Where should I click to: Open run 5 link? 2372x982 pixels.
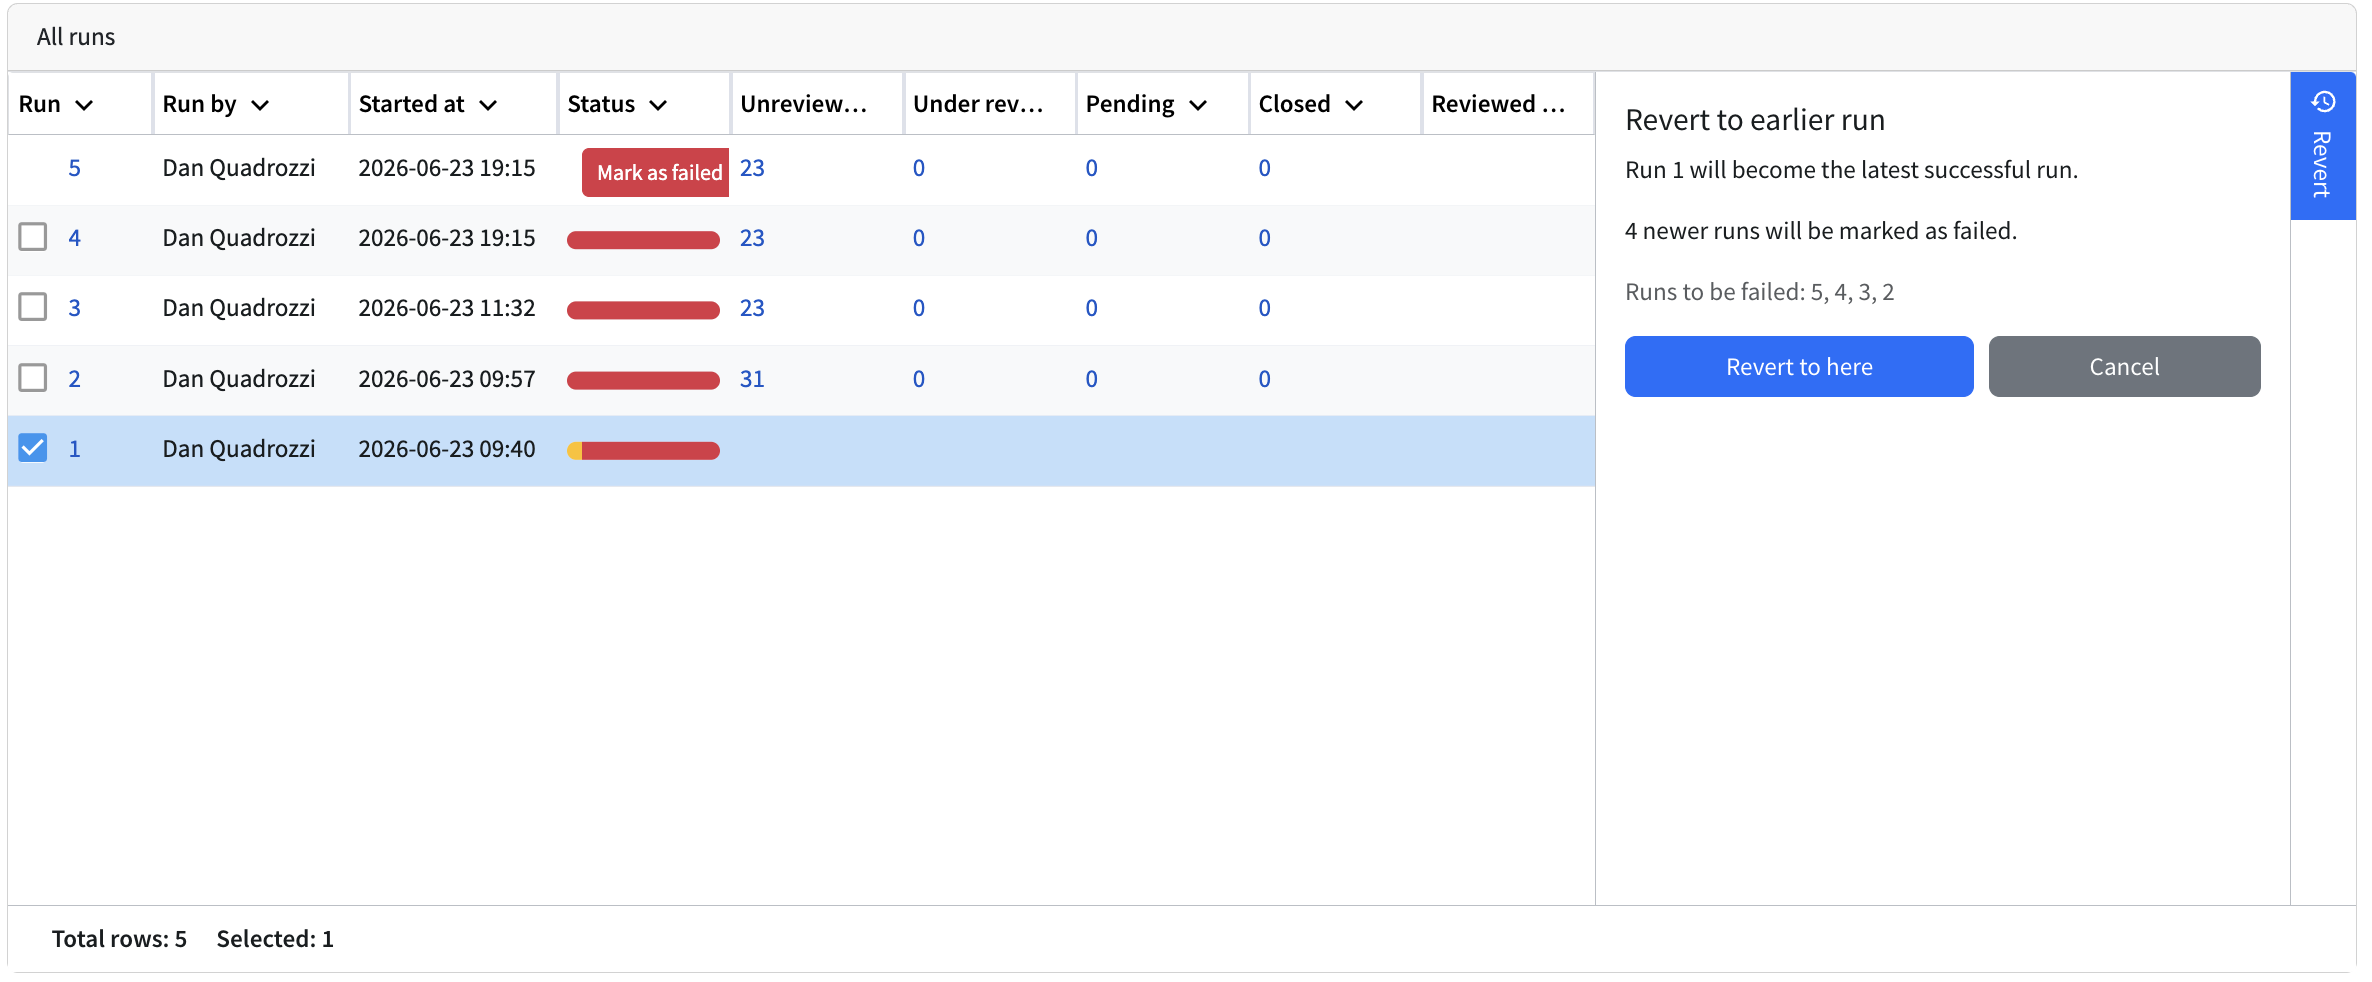[74, 168]
